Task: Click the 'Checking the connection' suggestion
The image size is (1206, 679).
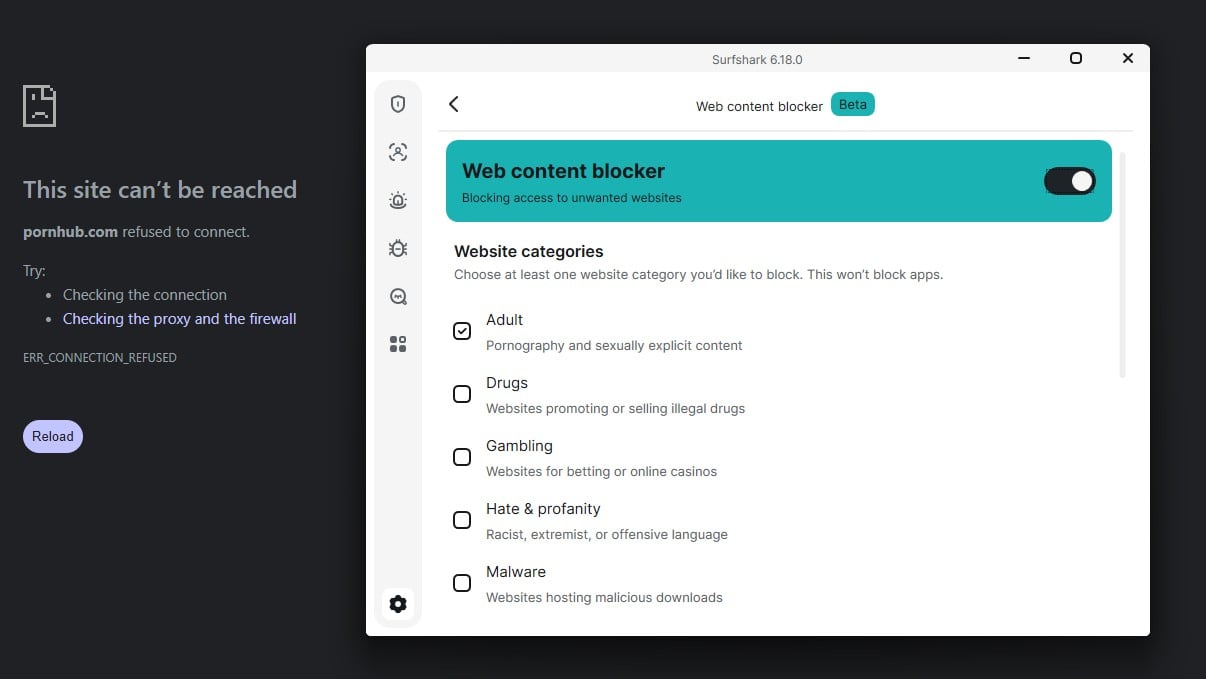Action: [145, 295]
